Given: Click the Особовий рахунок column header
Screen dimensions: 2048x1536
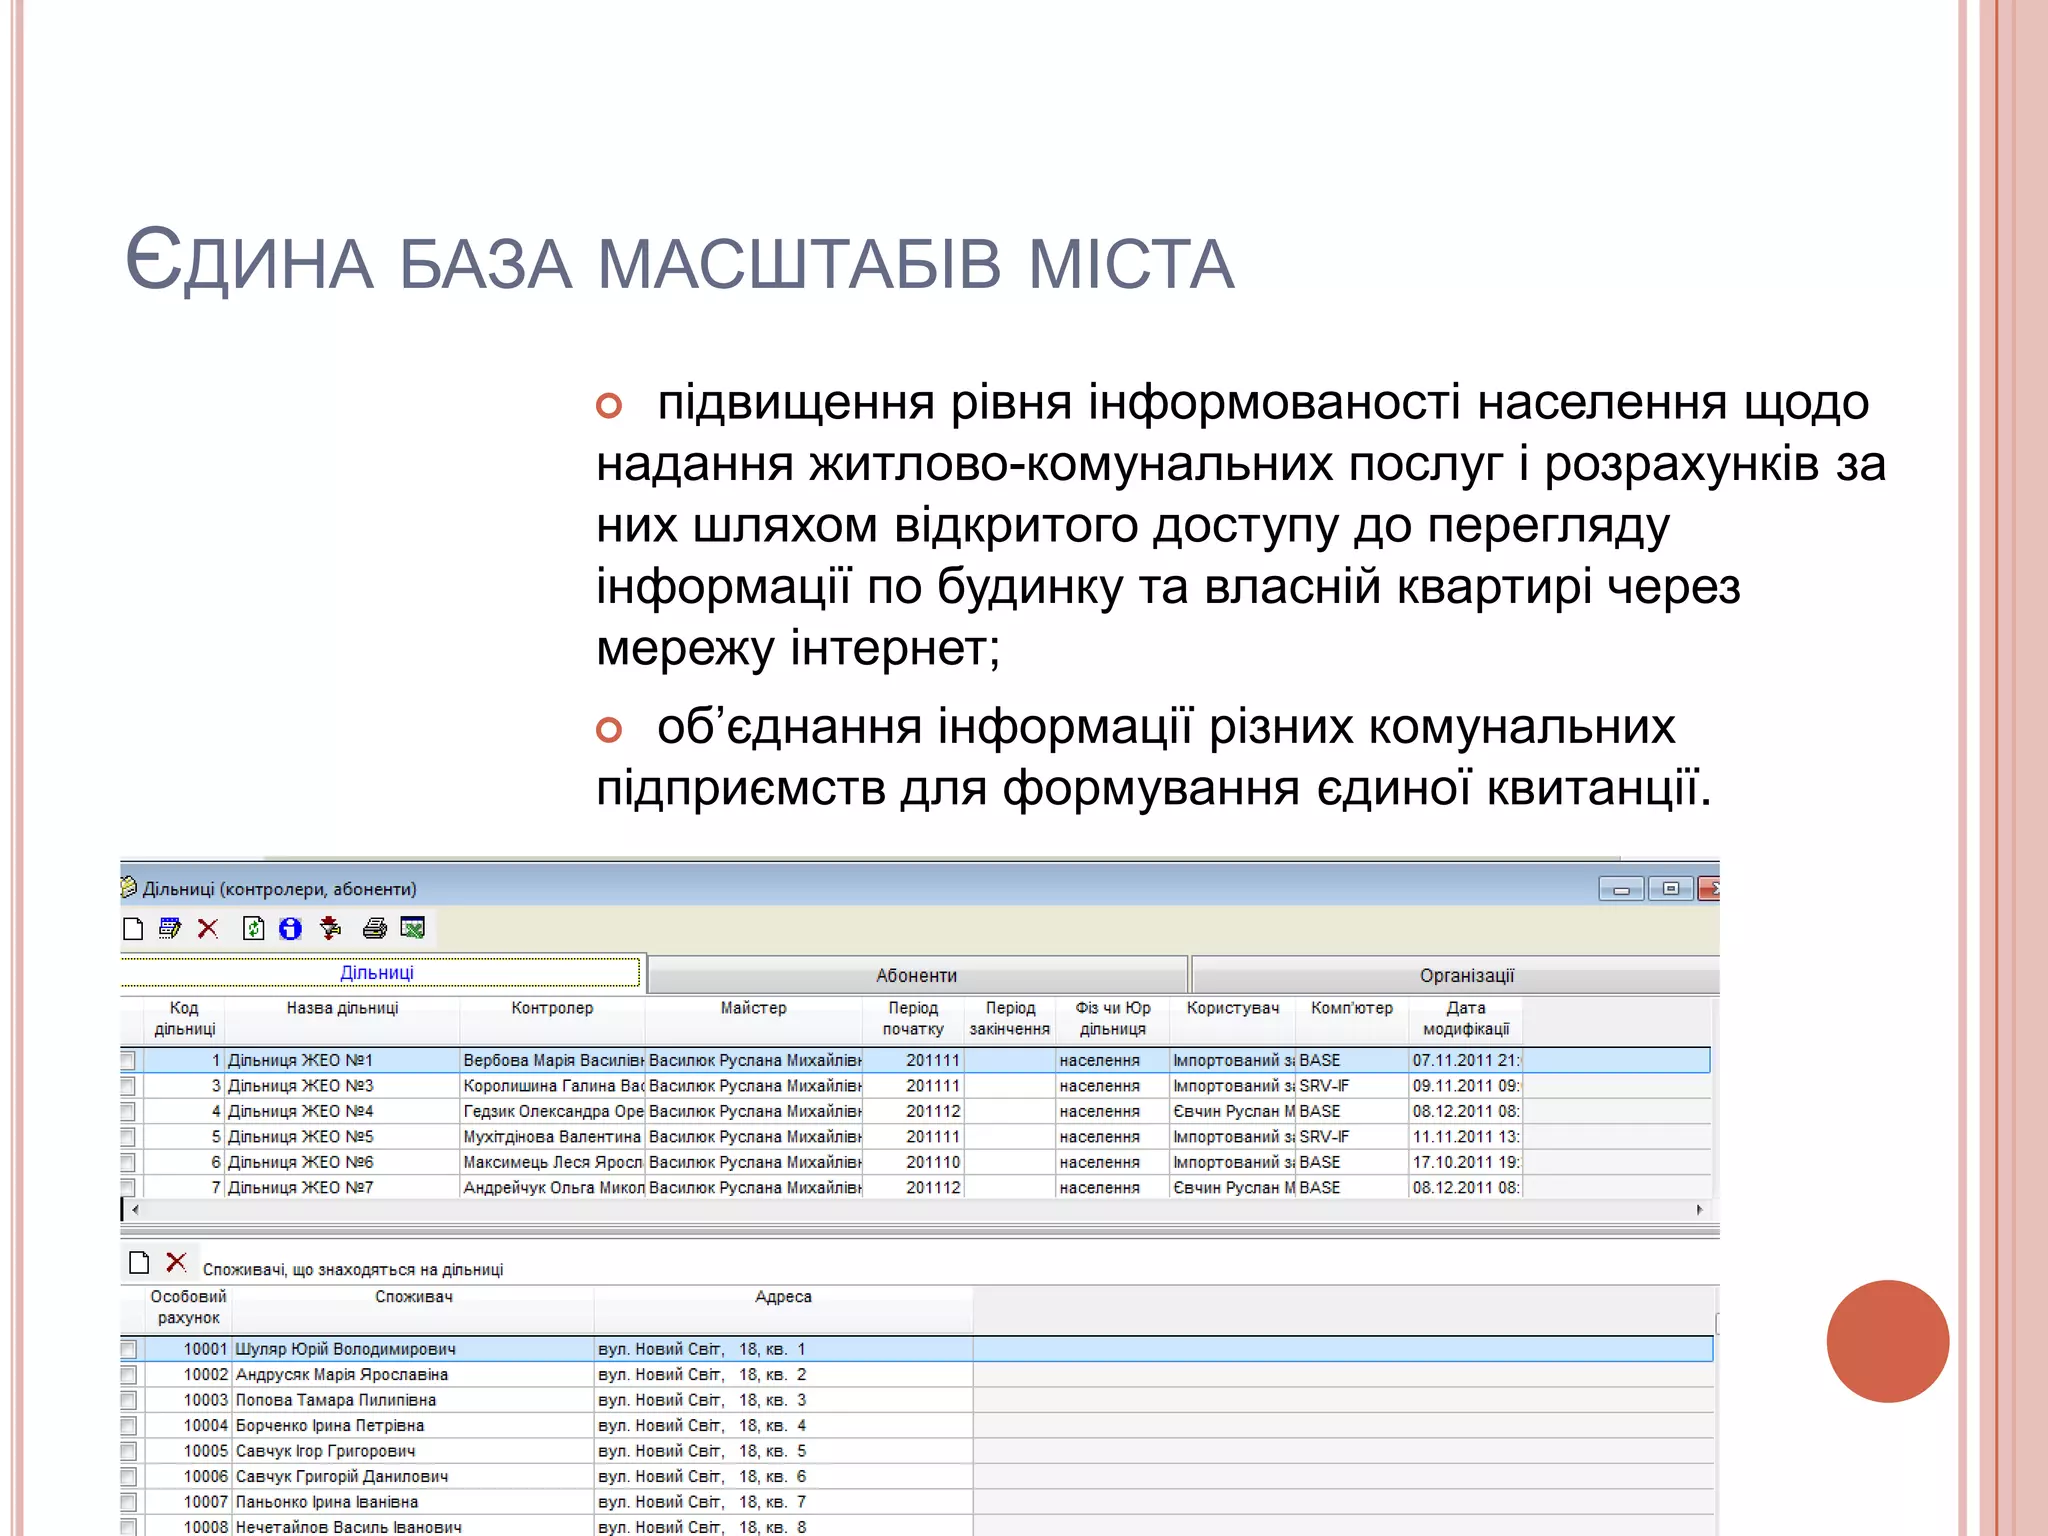Looking at the screenshot, I should (188, 1307).
